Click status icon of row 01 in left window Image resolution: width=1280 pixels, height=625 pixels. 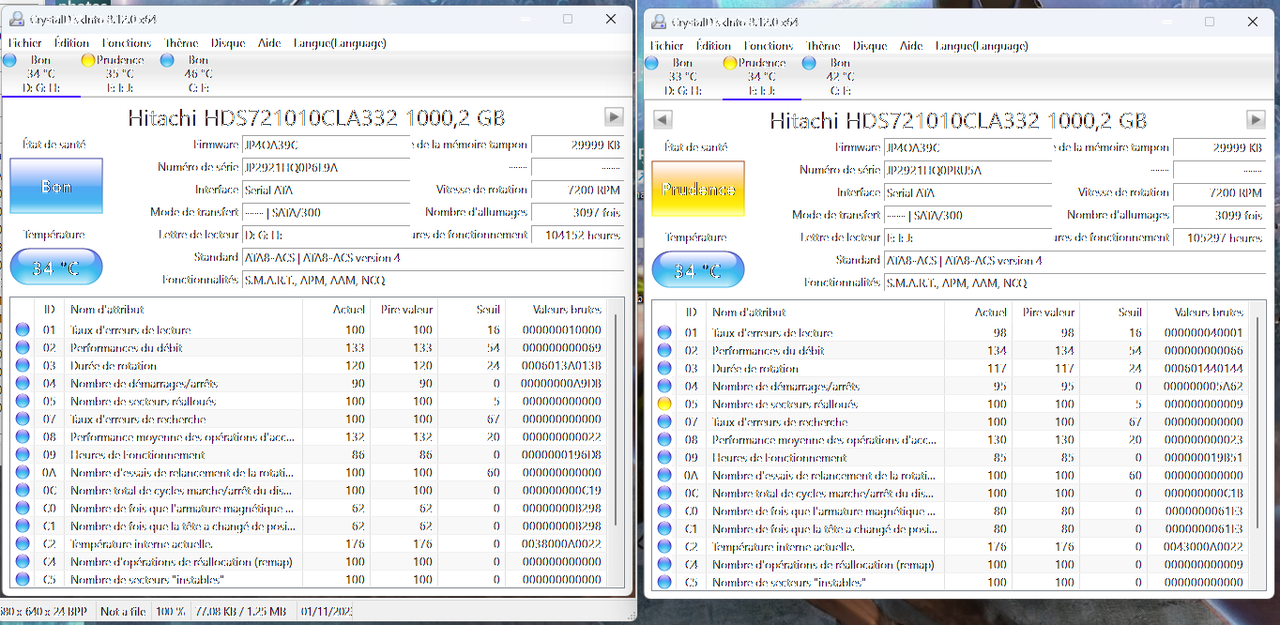click(22, 329)
